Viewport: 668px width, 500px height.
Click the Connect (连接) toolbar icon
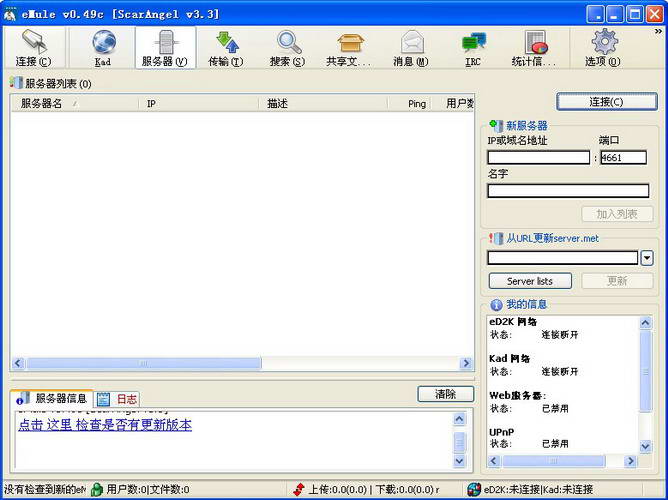[34, 47]
